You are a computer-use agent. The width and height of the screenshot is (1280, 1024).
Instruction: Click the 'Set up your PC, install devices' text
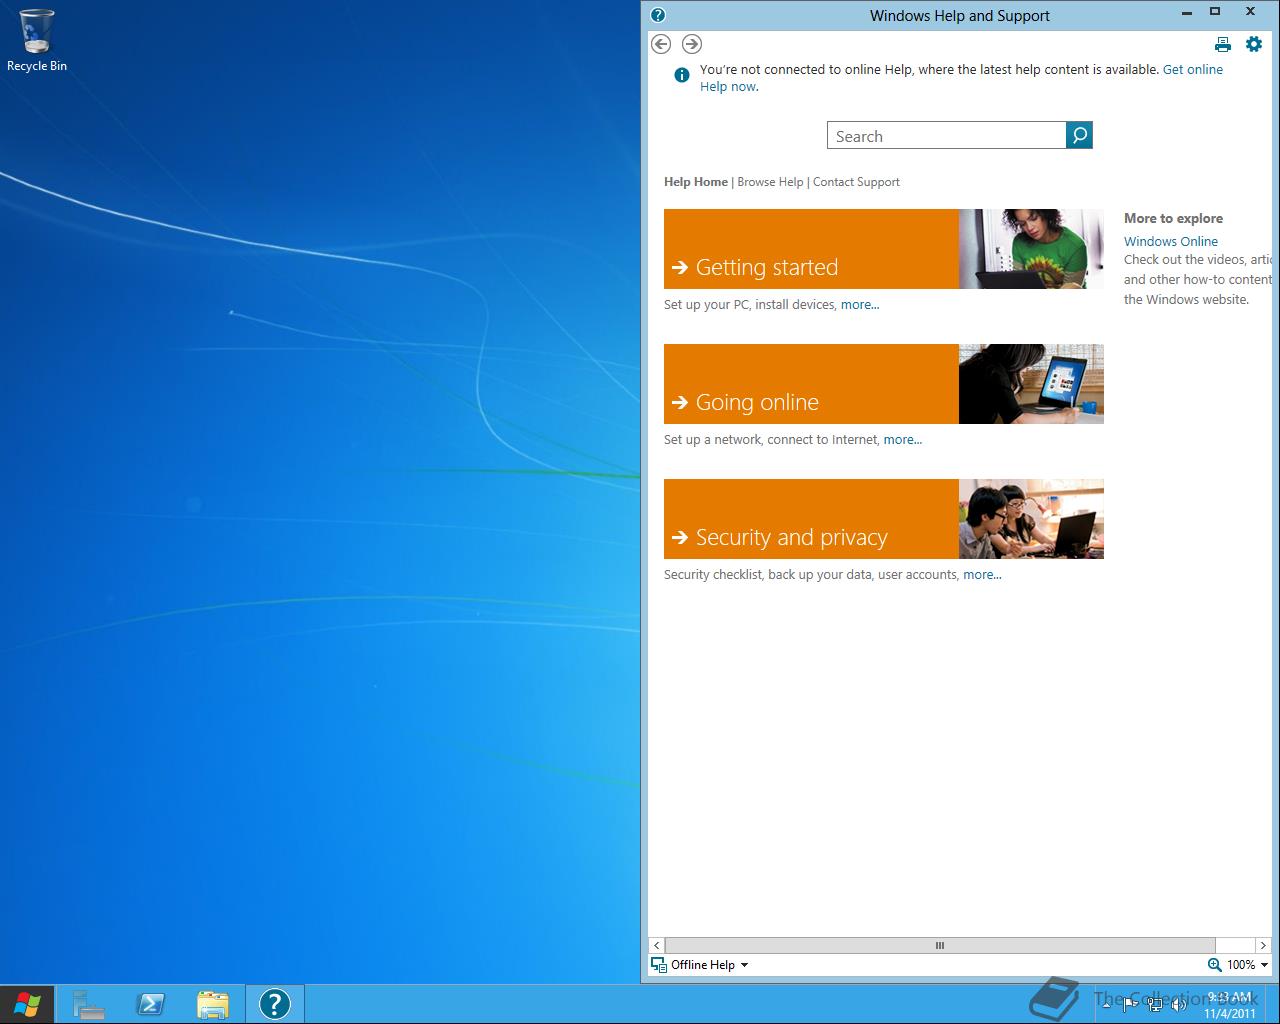pyautogui.click(x=749, y=305)
